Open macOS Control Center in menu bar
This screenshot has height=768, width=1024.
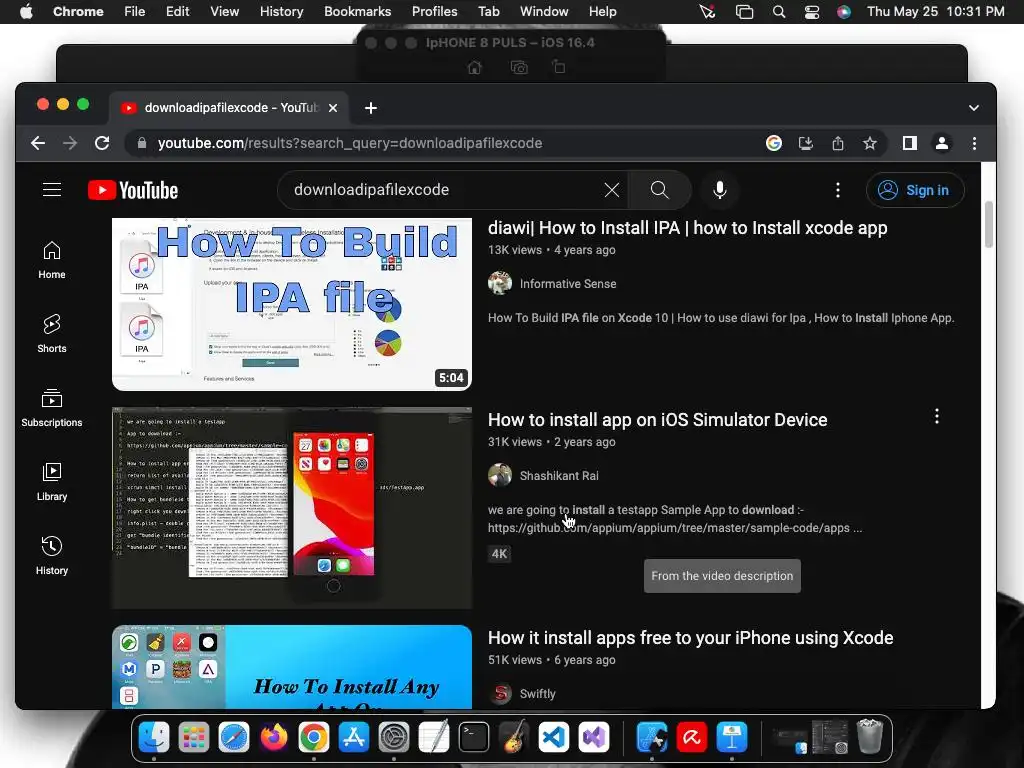click(x=812, y=12)
